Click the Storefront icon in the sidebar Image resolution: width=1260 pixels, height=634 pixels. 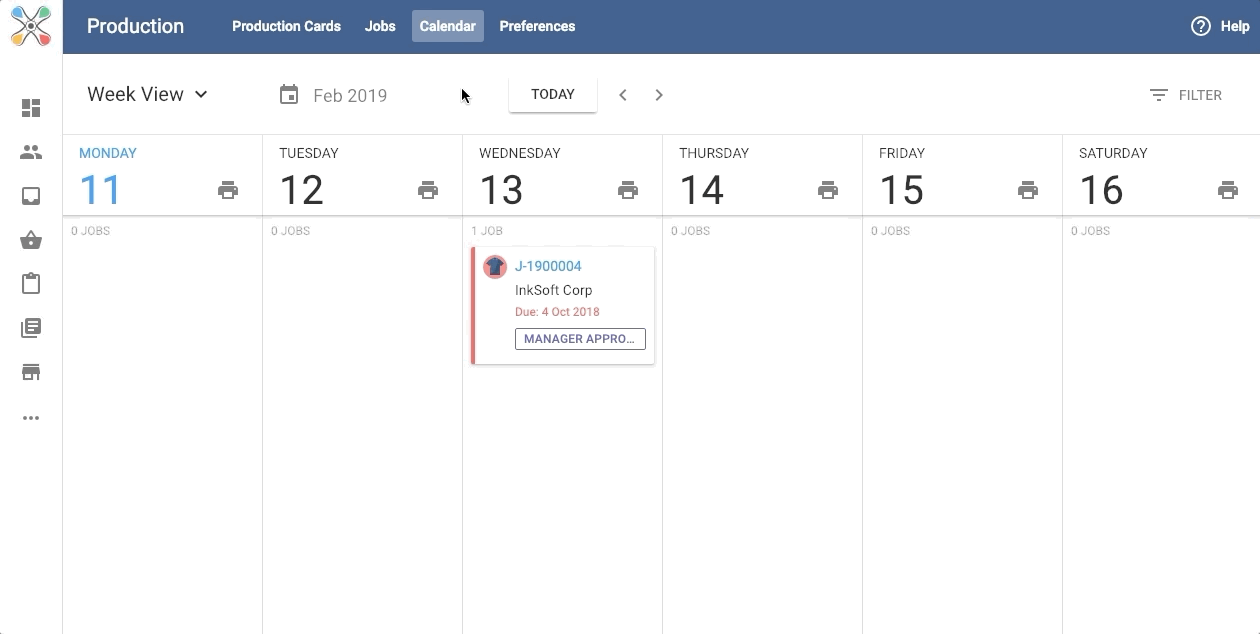tap(31, 371)
